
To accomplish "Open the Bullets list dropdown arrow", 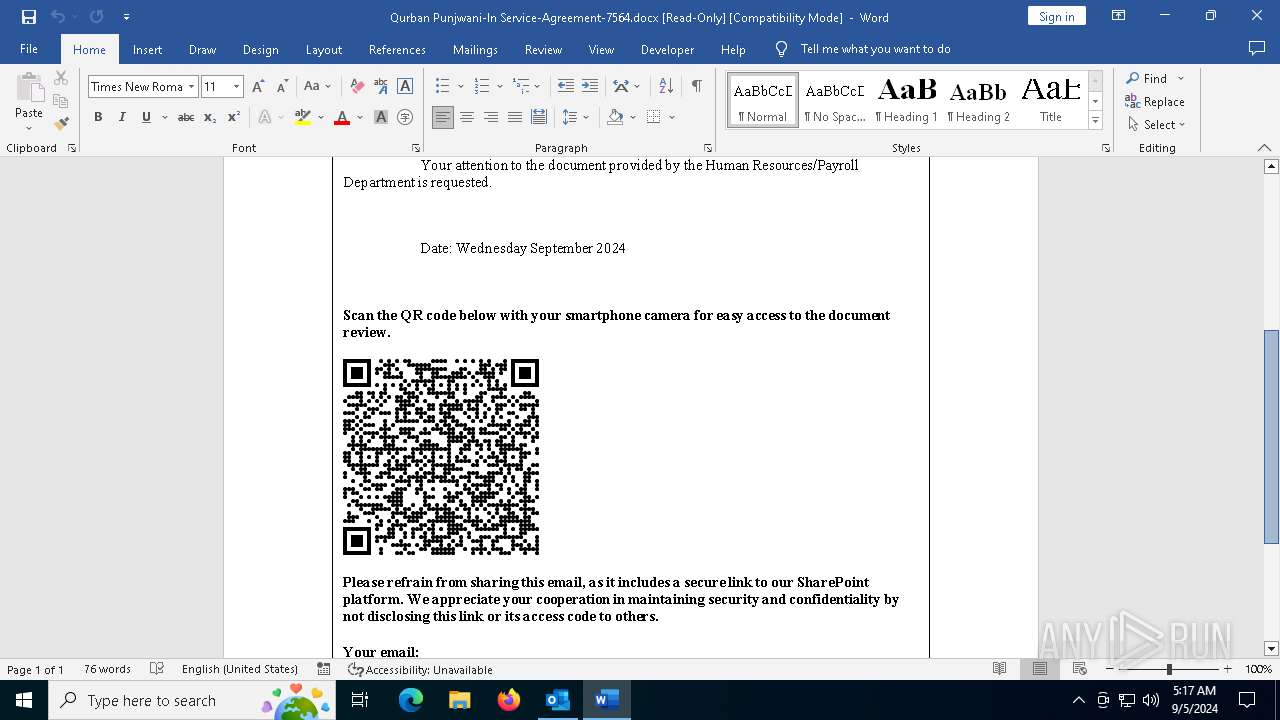I will point(459,87).
